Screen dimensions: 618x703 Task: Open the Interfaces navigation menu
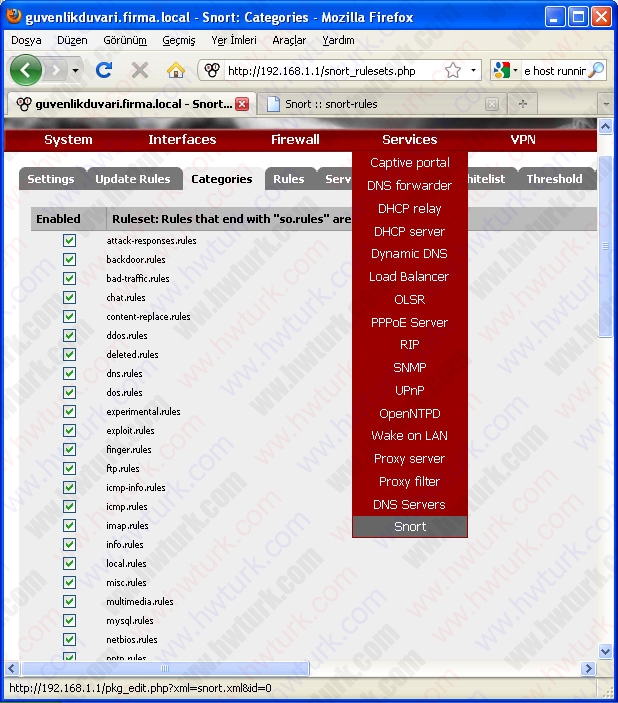[x=182, y=139]
